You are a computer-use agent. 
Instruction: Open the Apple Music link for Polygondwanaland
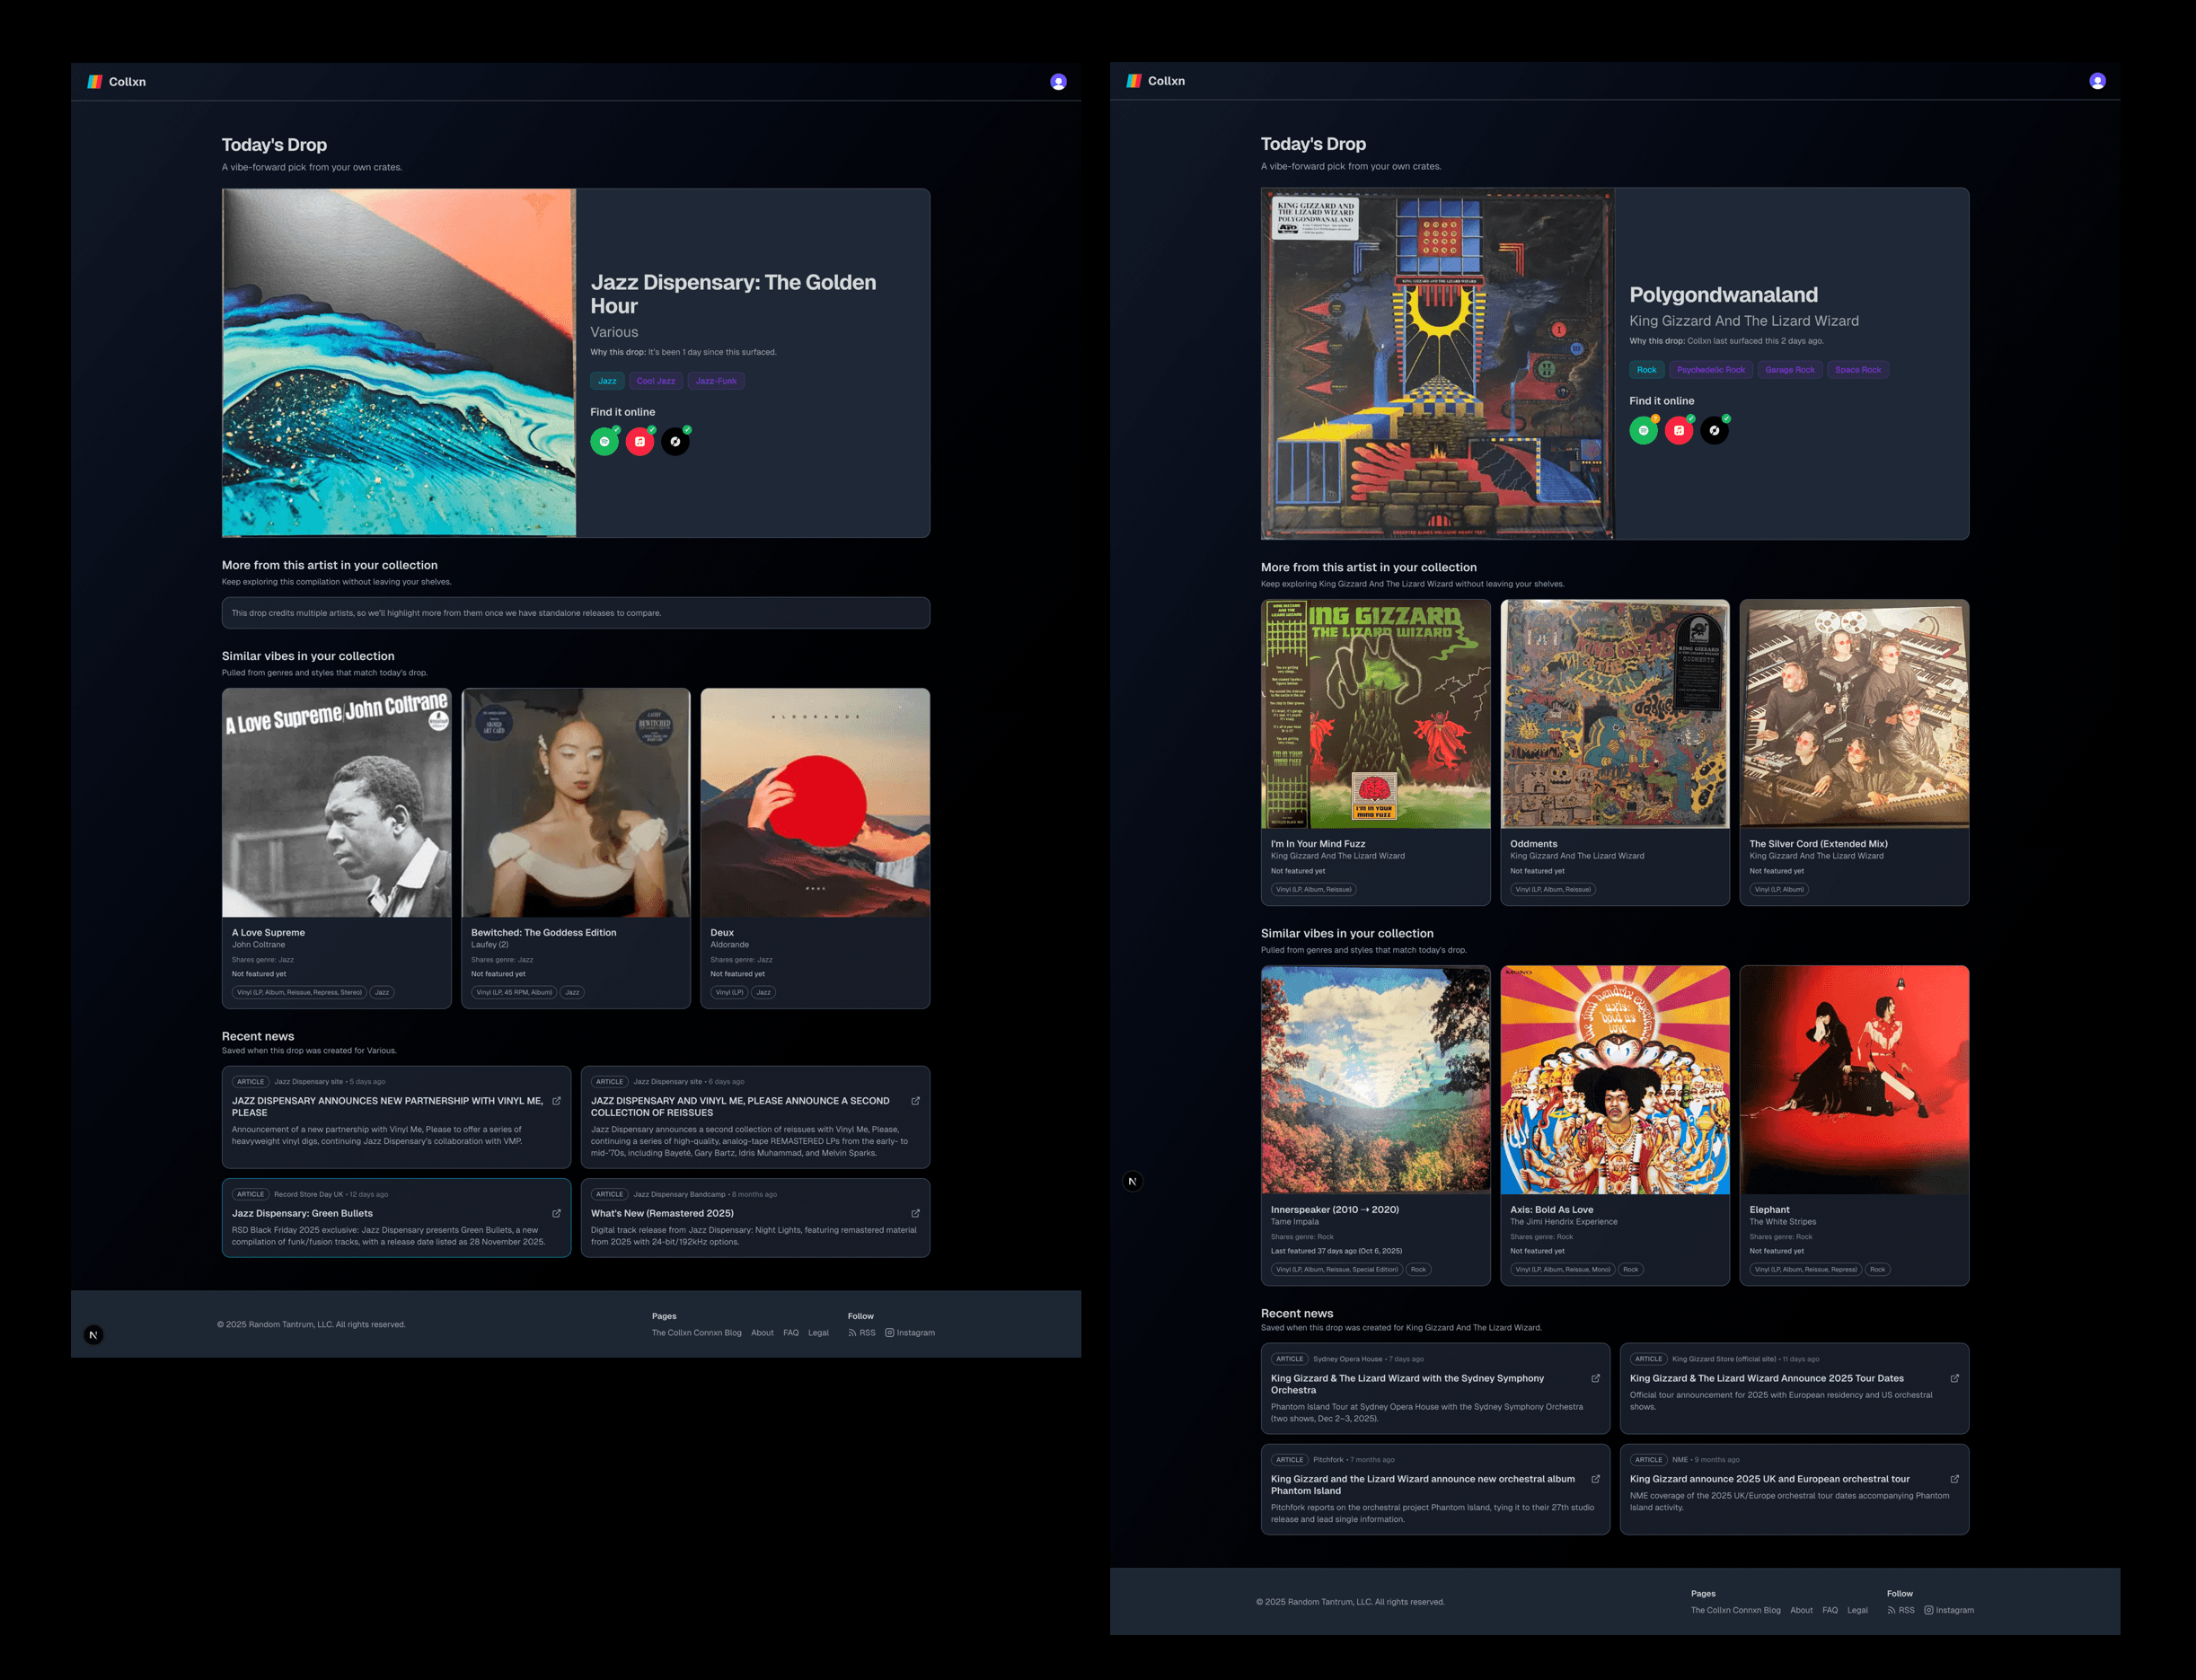[x=1679, y=430]
